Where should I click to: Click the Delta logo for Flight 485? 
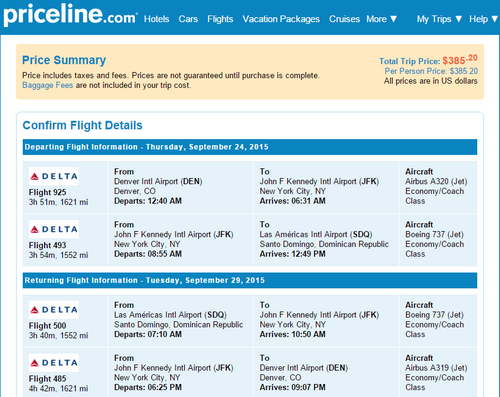tap(54, 363)
